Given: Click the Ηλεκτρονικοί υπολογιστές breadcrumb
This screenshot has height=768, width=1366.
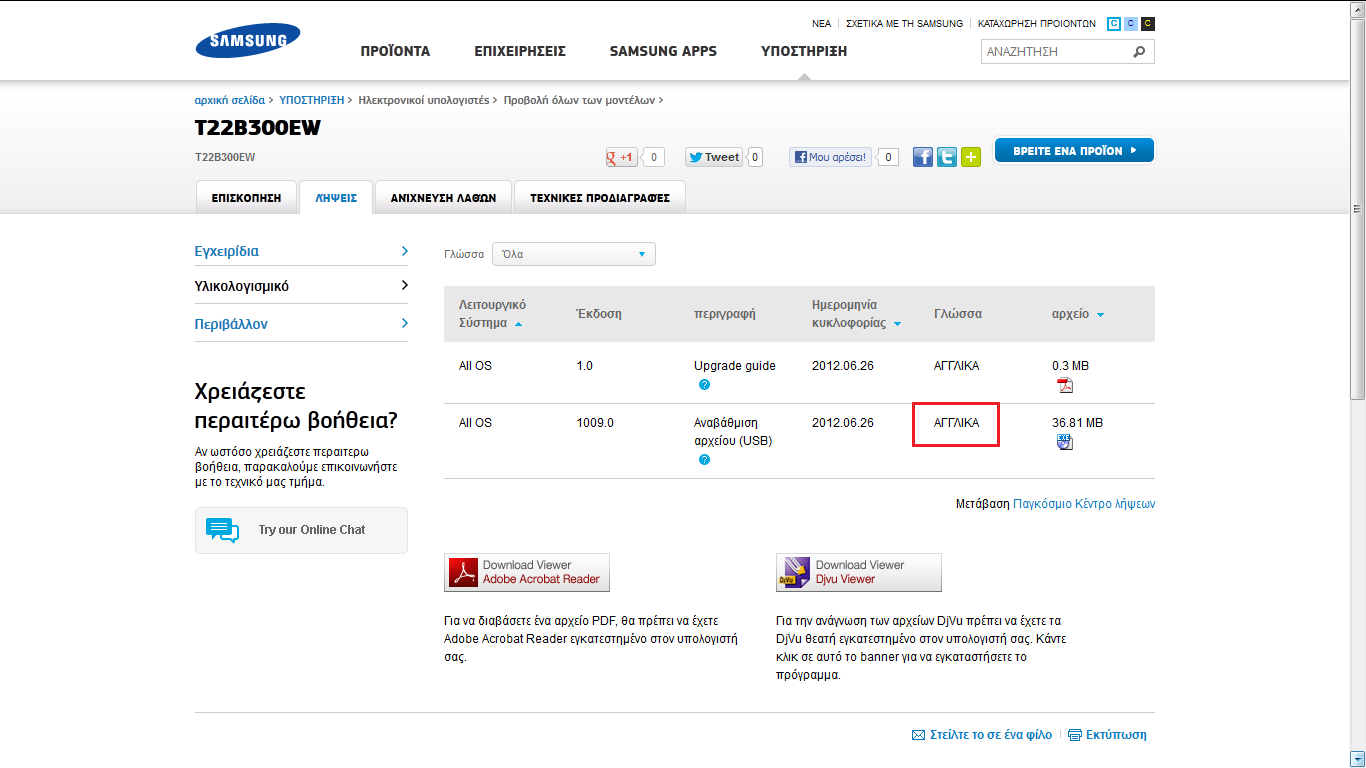Looking at the screenshot, I should click(424, 100).
